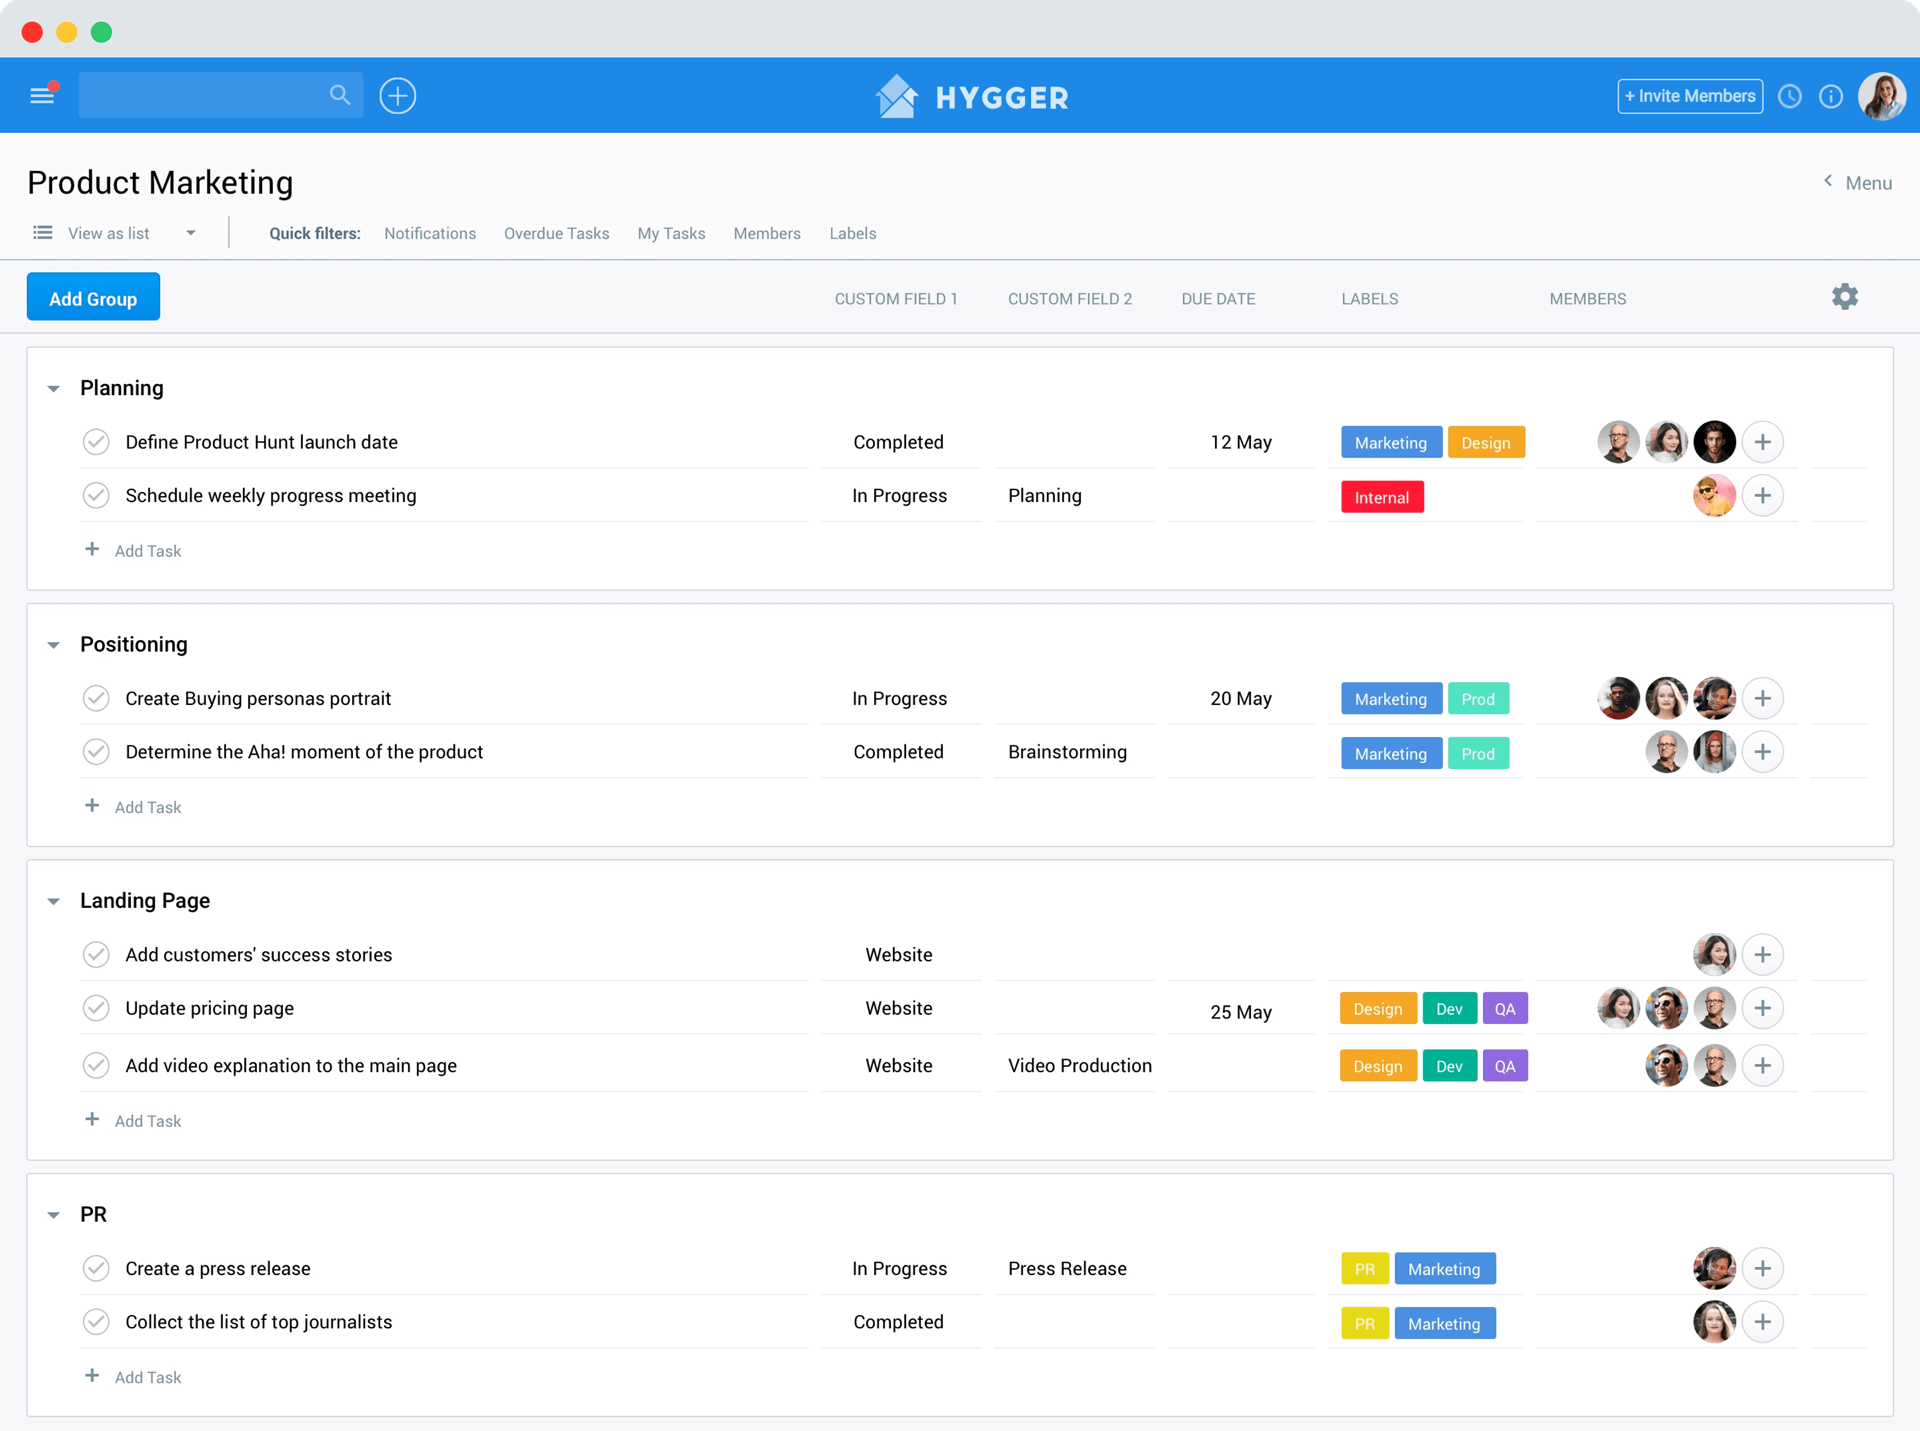This screenshot has width=1920, height=1431.
Task: Toggle completion for Collect list of journalists
Action: click(x=96, y=1322)
